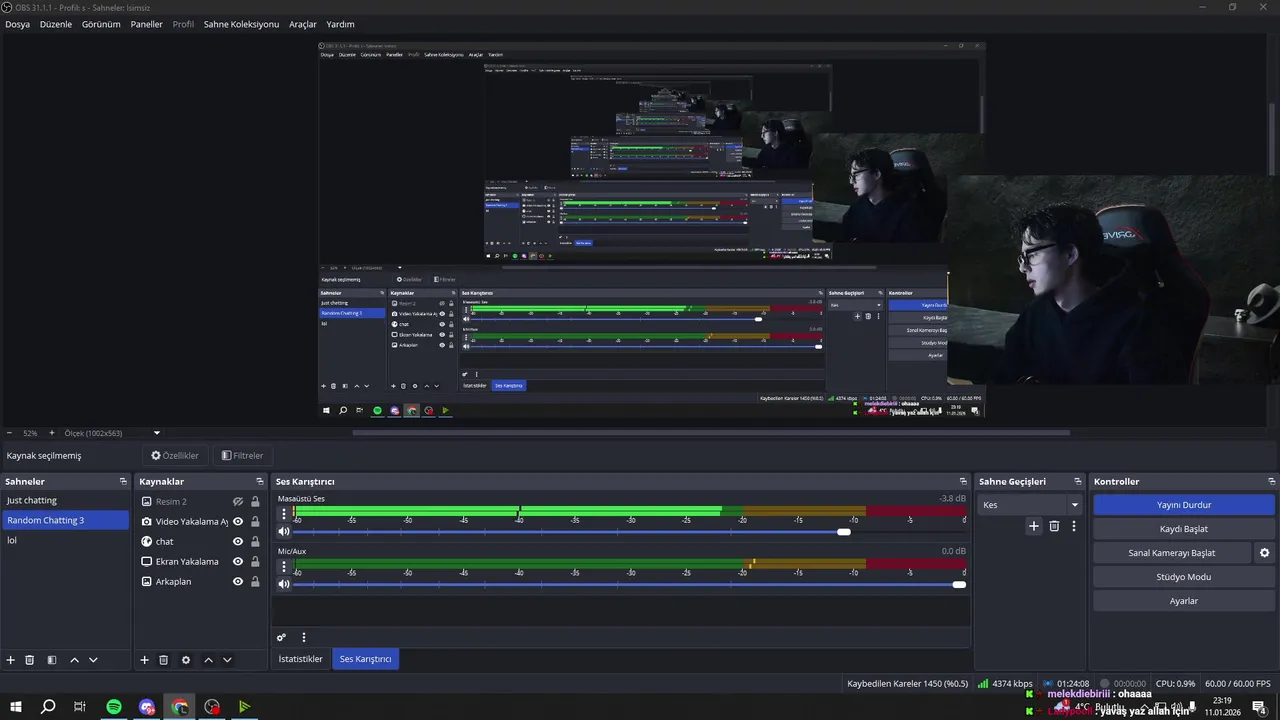Mute Masaüstü Ses speaker icon
Image resolution: width=1280 pixels, height=720 pixels.
coord(284,532)
